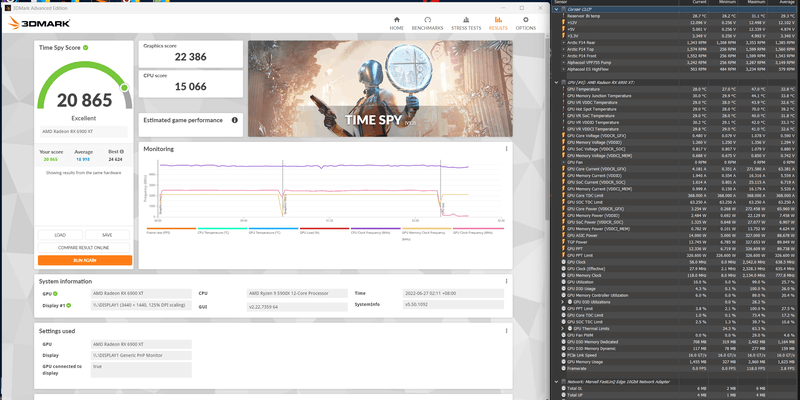Click the thermometer icon beside GPU Memory Junction Temperature
Viewport: 800px width, 400px height.
pyautogui.click(x=563, y=95)
